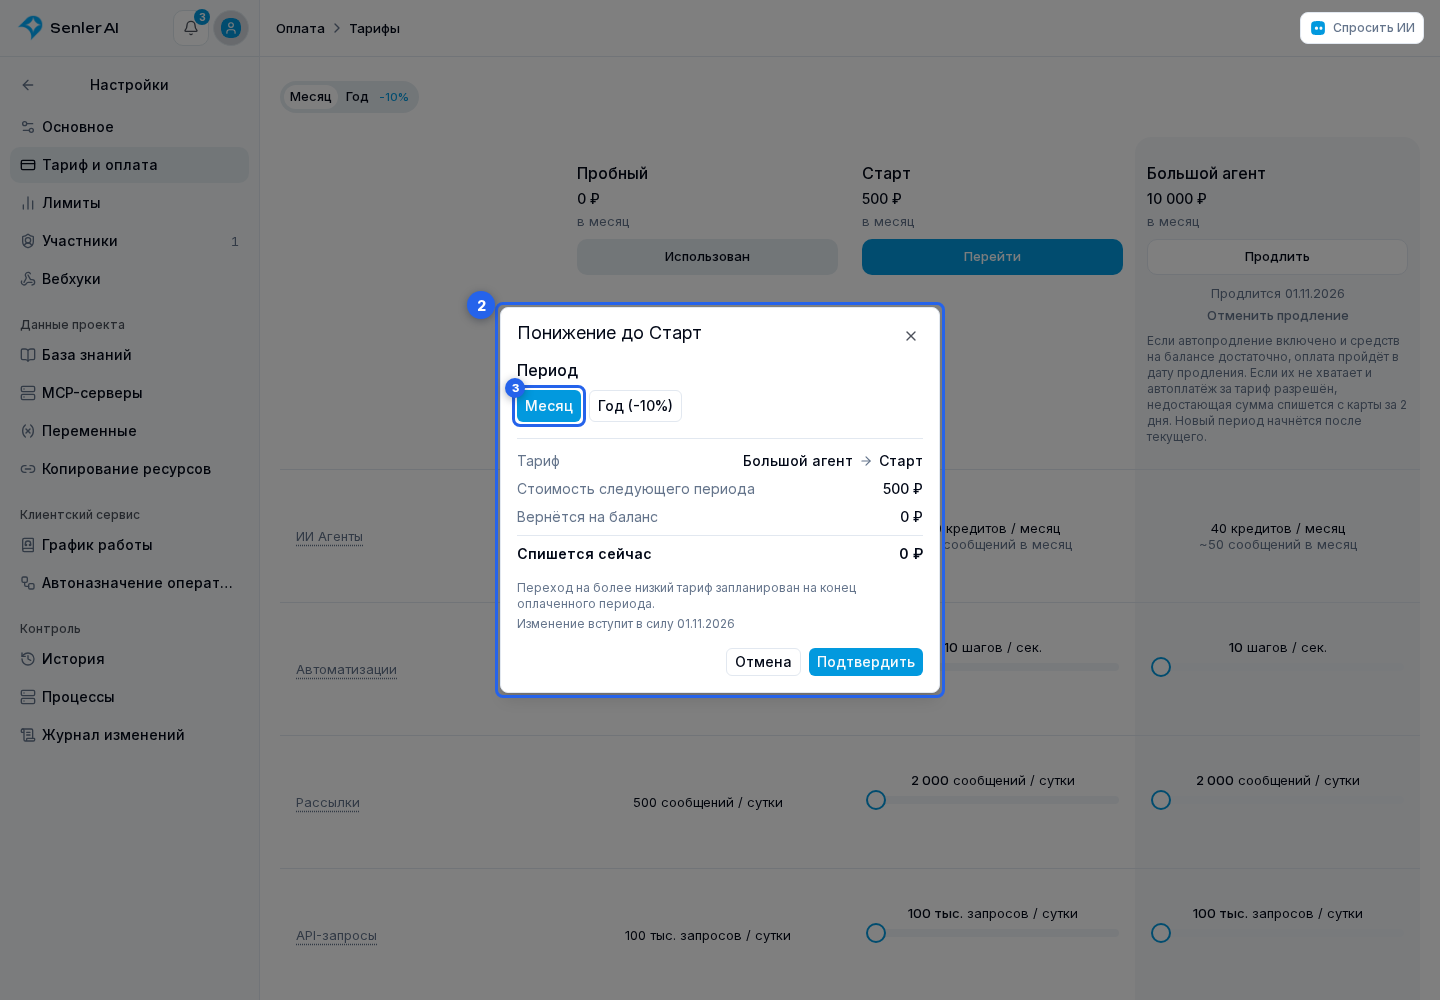Open Процессы in the sidebar
1440x1000 pixels.
(129, 697)
